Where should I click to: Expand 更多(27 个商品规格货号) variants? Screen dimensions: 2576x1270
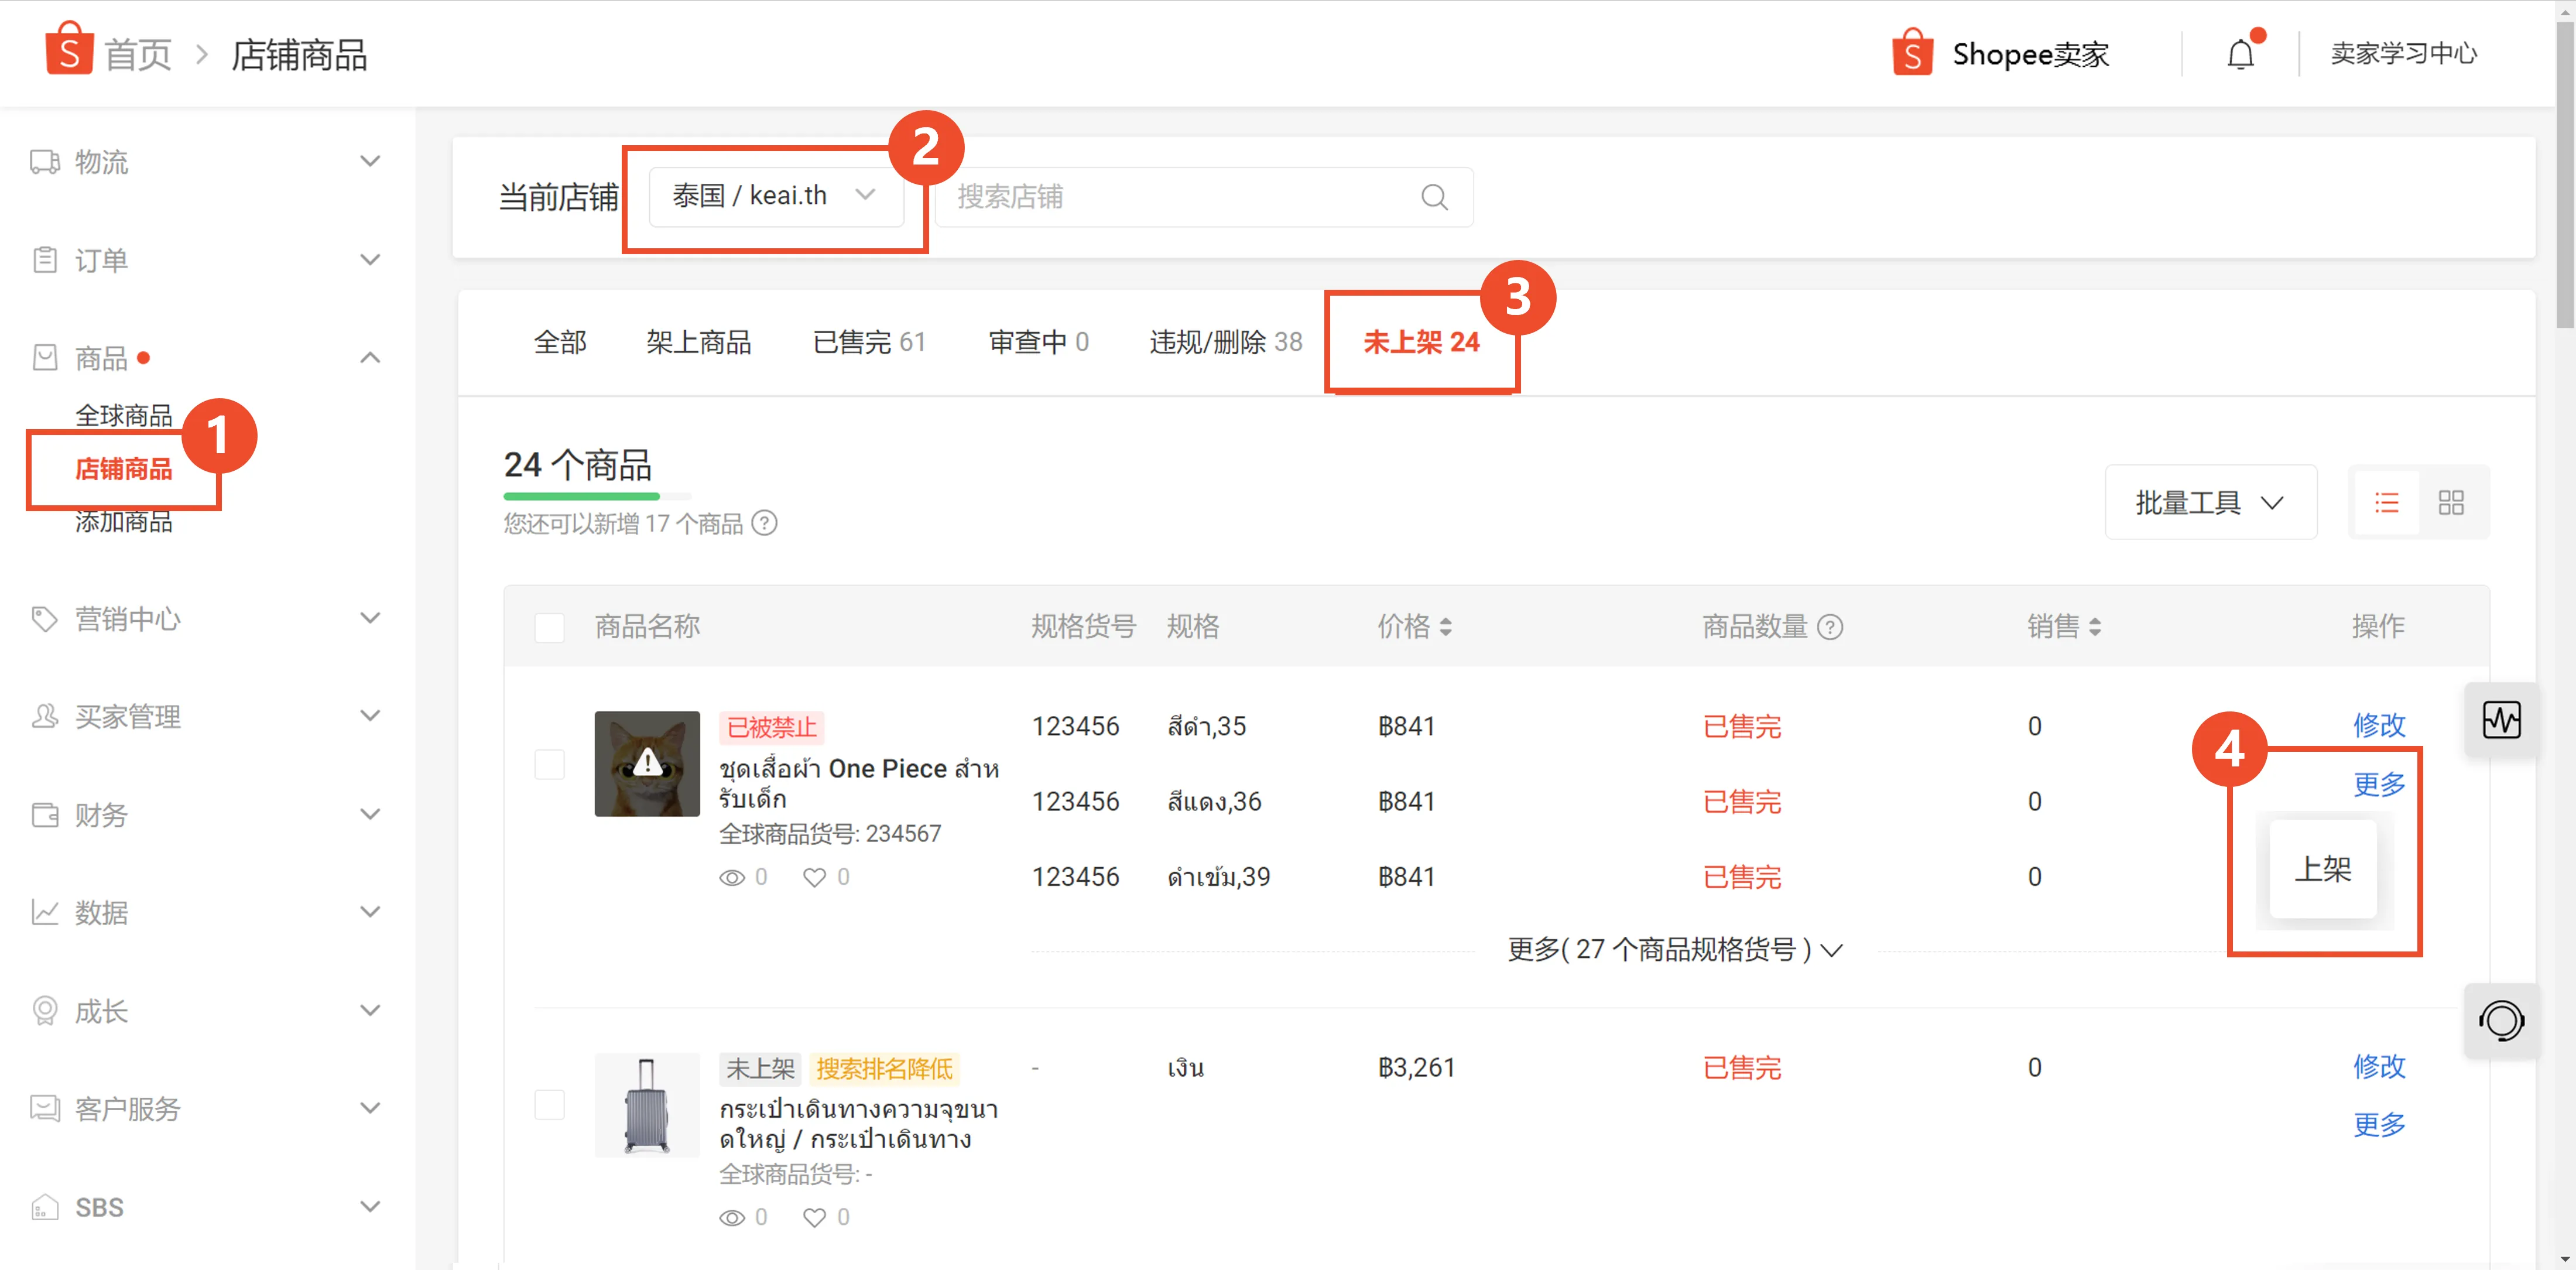1673,949
